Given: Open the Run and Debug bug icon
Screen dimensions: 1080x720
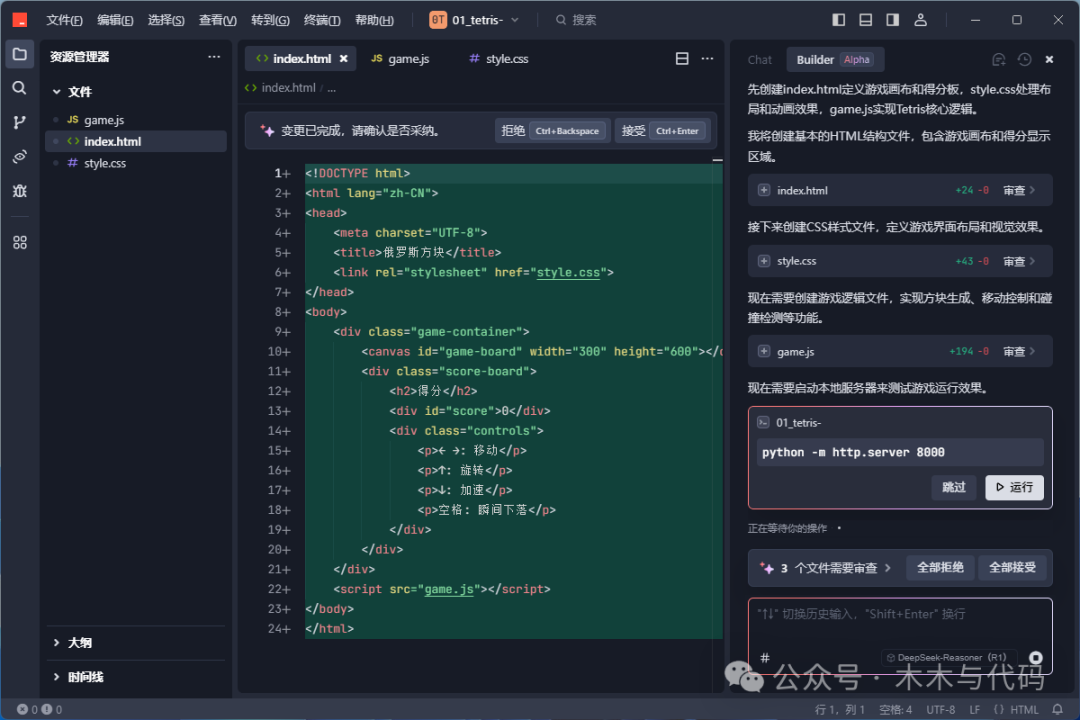Looking at the screenshot, I should pos(19,191).
